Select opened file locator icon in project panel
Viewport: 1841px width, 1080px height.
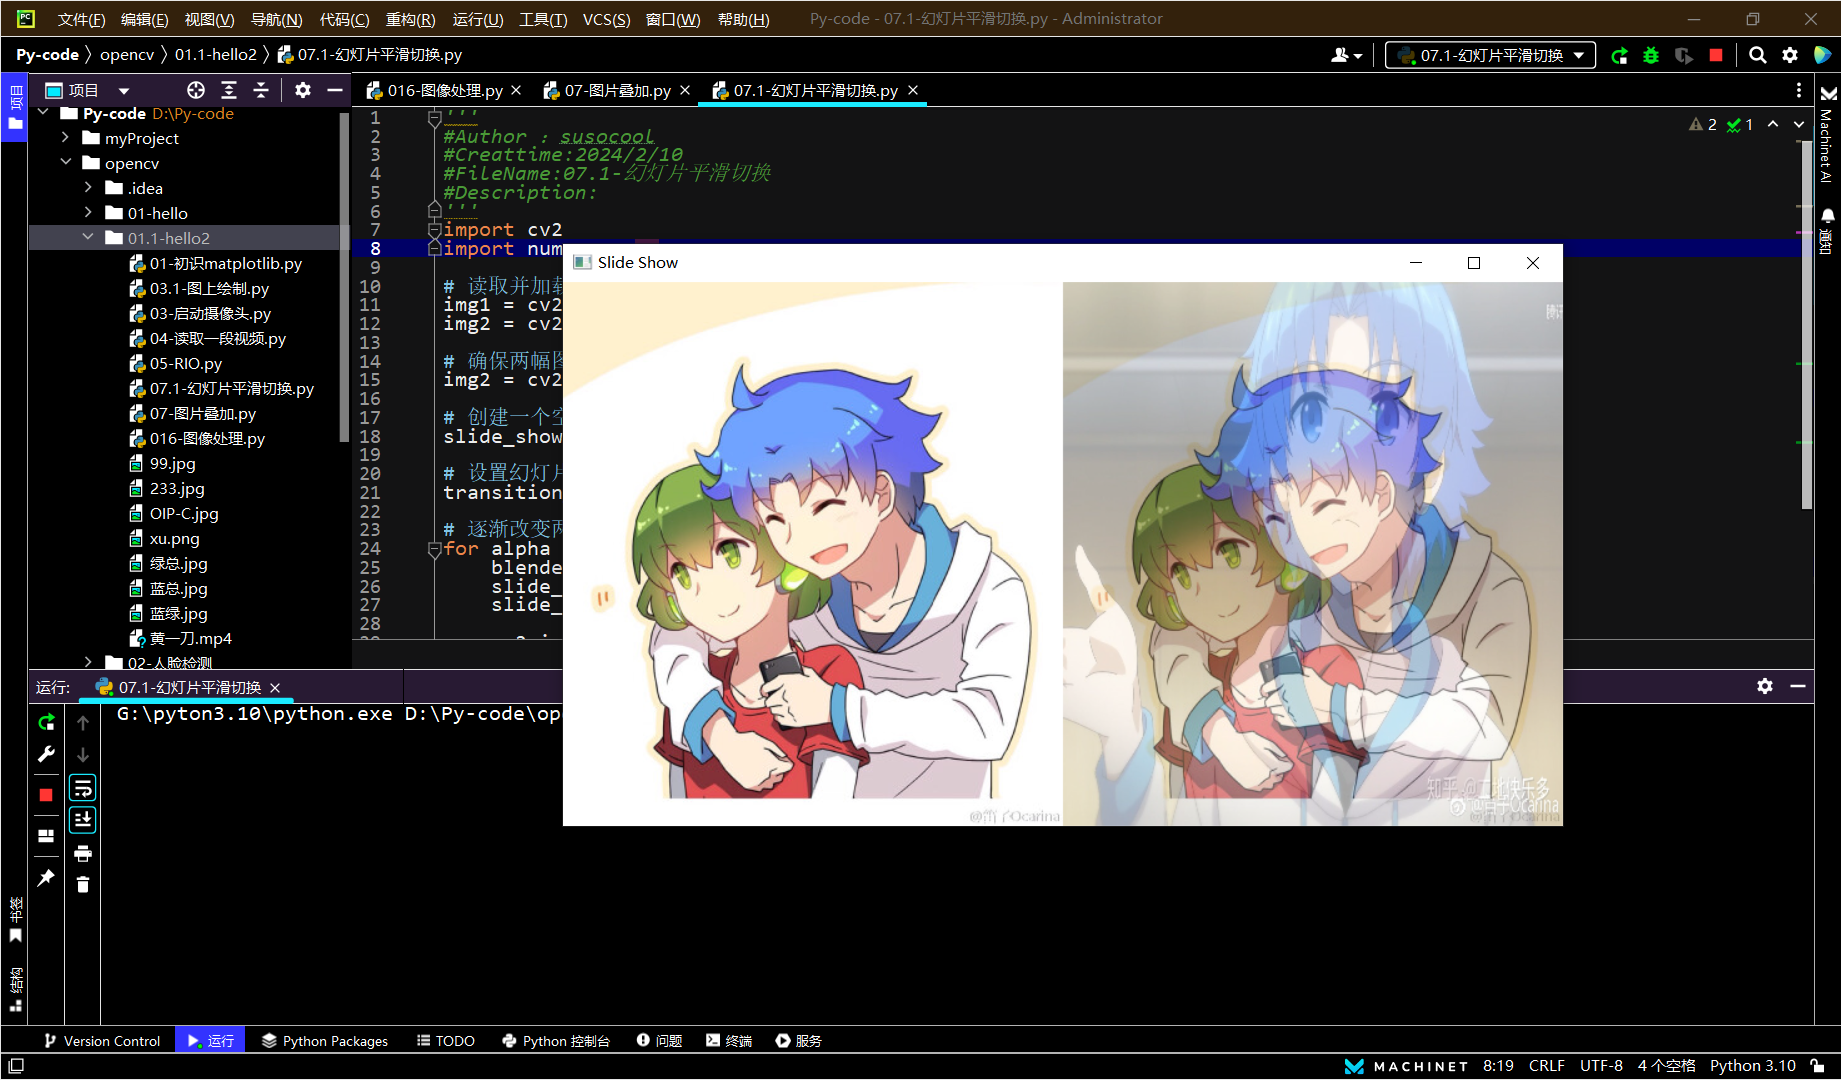coord(196,90)
